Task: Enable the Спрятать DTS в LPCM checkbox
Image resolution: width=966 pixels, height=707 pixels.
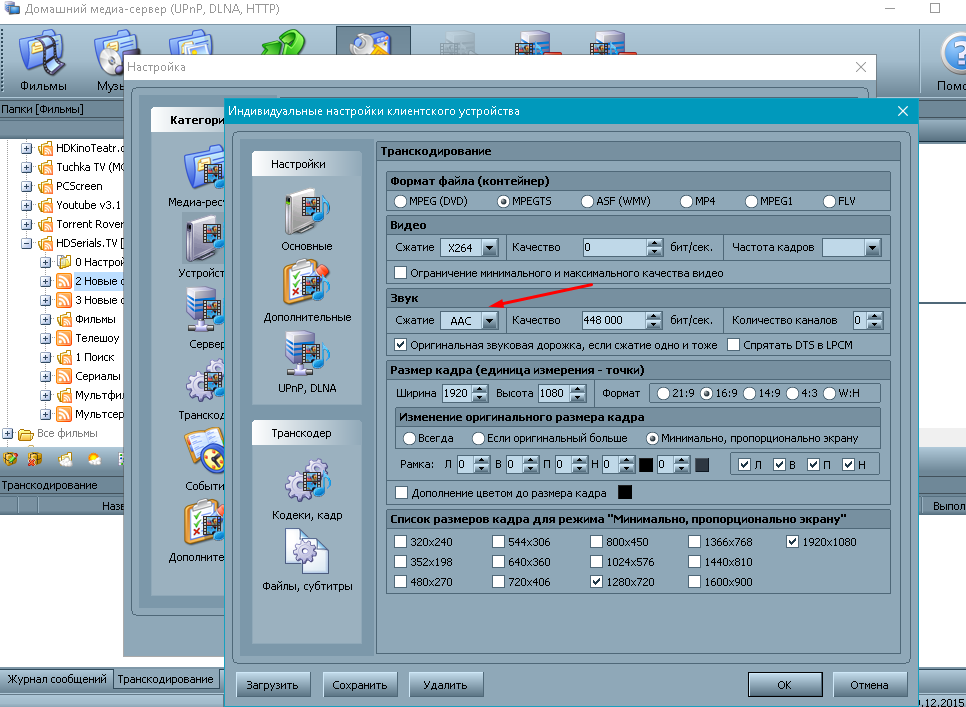Action: pyautogui.click(x=734, y=345)
